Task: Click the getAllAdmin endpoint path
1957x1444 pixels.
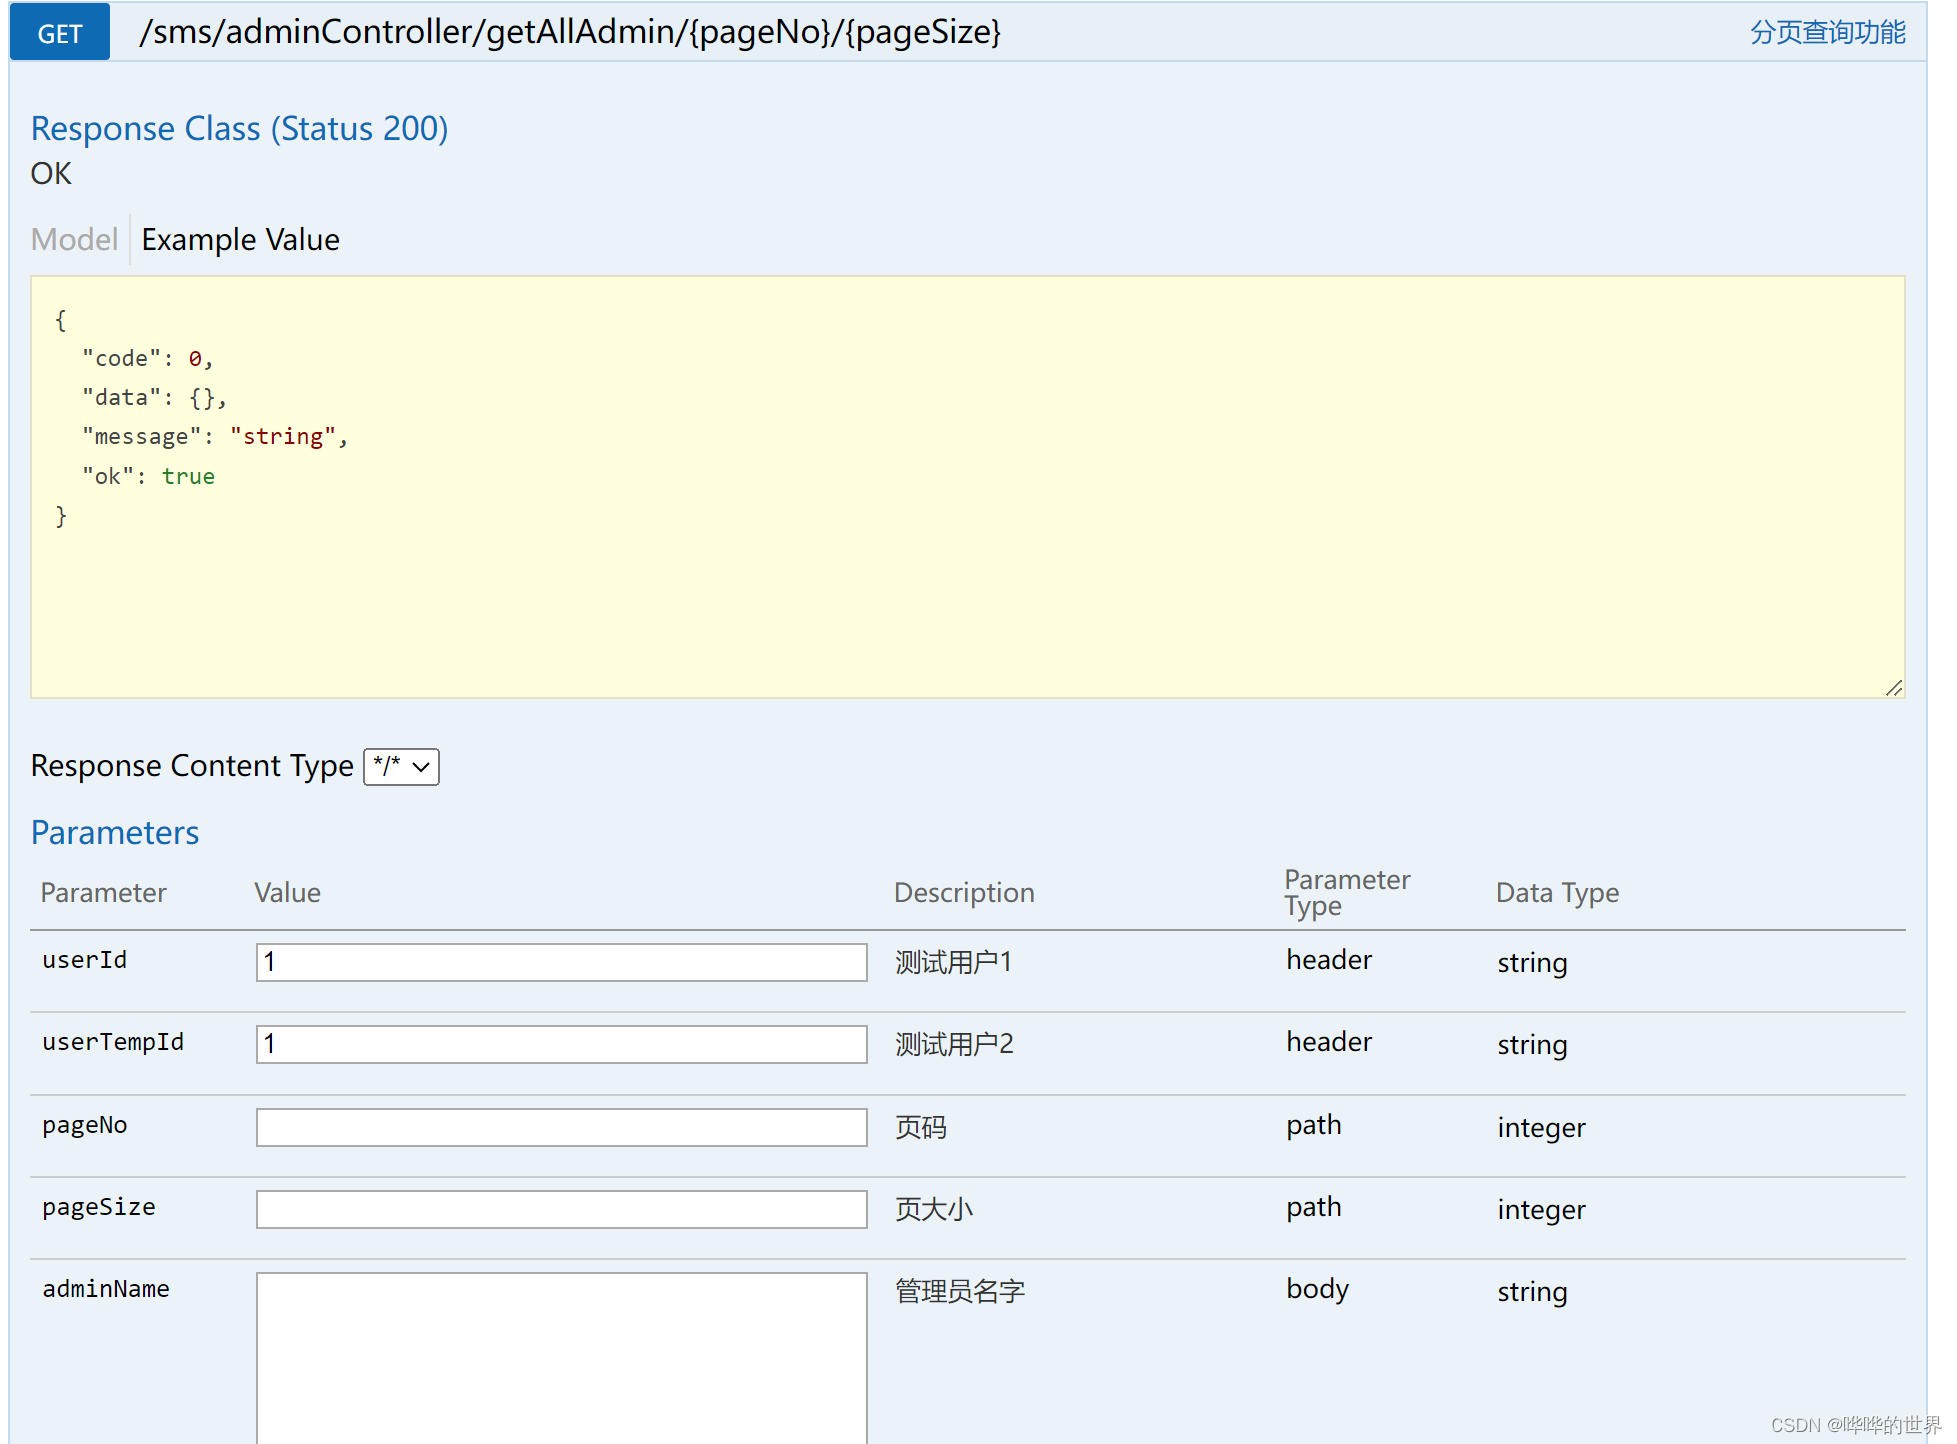Action: coord(569,32)
